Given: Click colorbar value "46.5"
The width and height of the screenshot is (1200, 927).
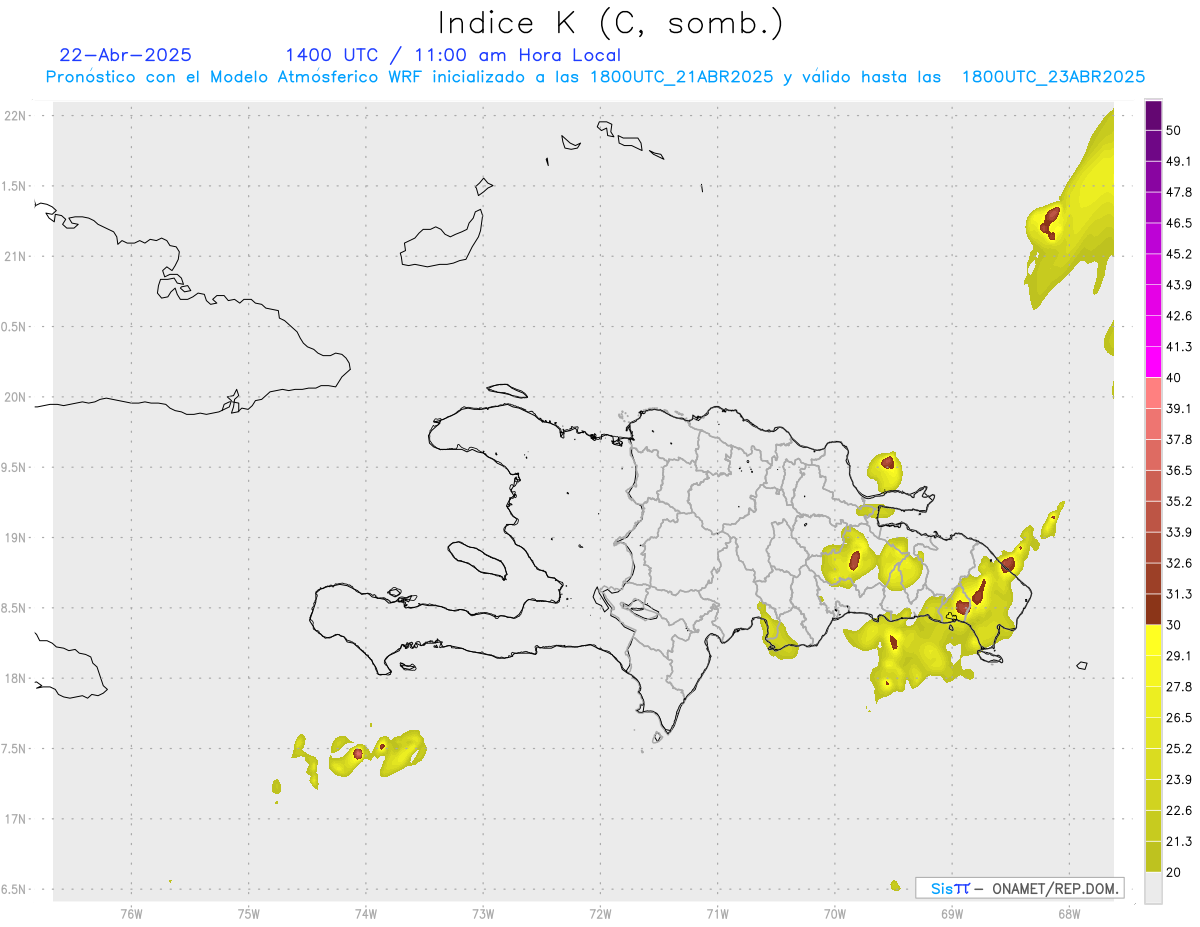Looking at the screenshot, I should pyautogui.click(x=1179, y=223).
